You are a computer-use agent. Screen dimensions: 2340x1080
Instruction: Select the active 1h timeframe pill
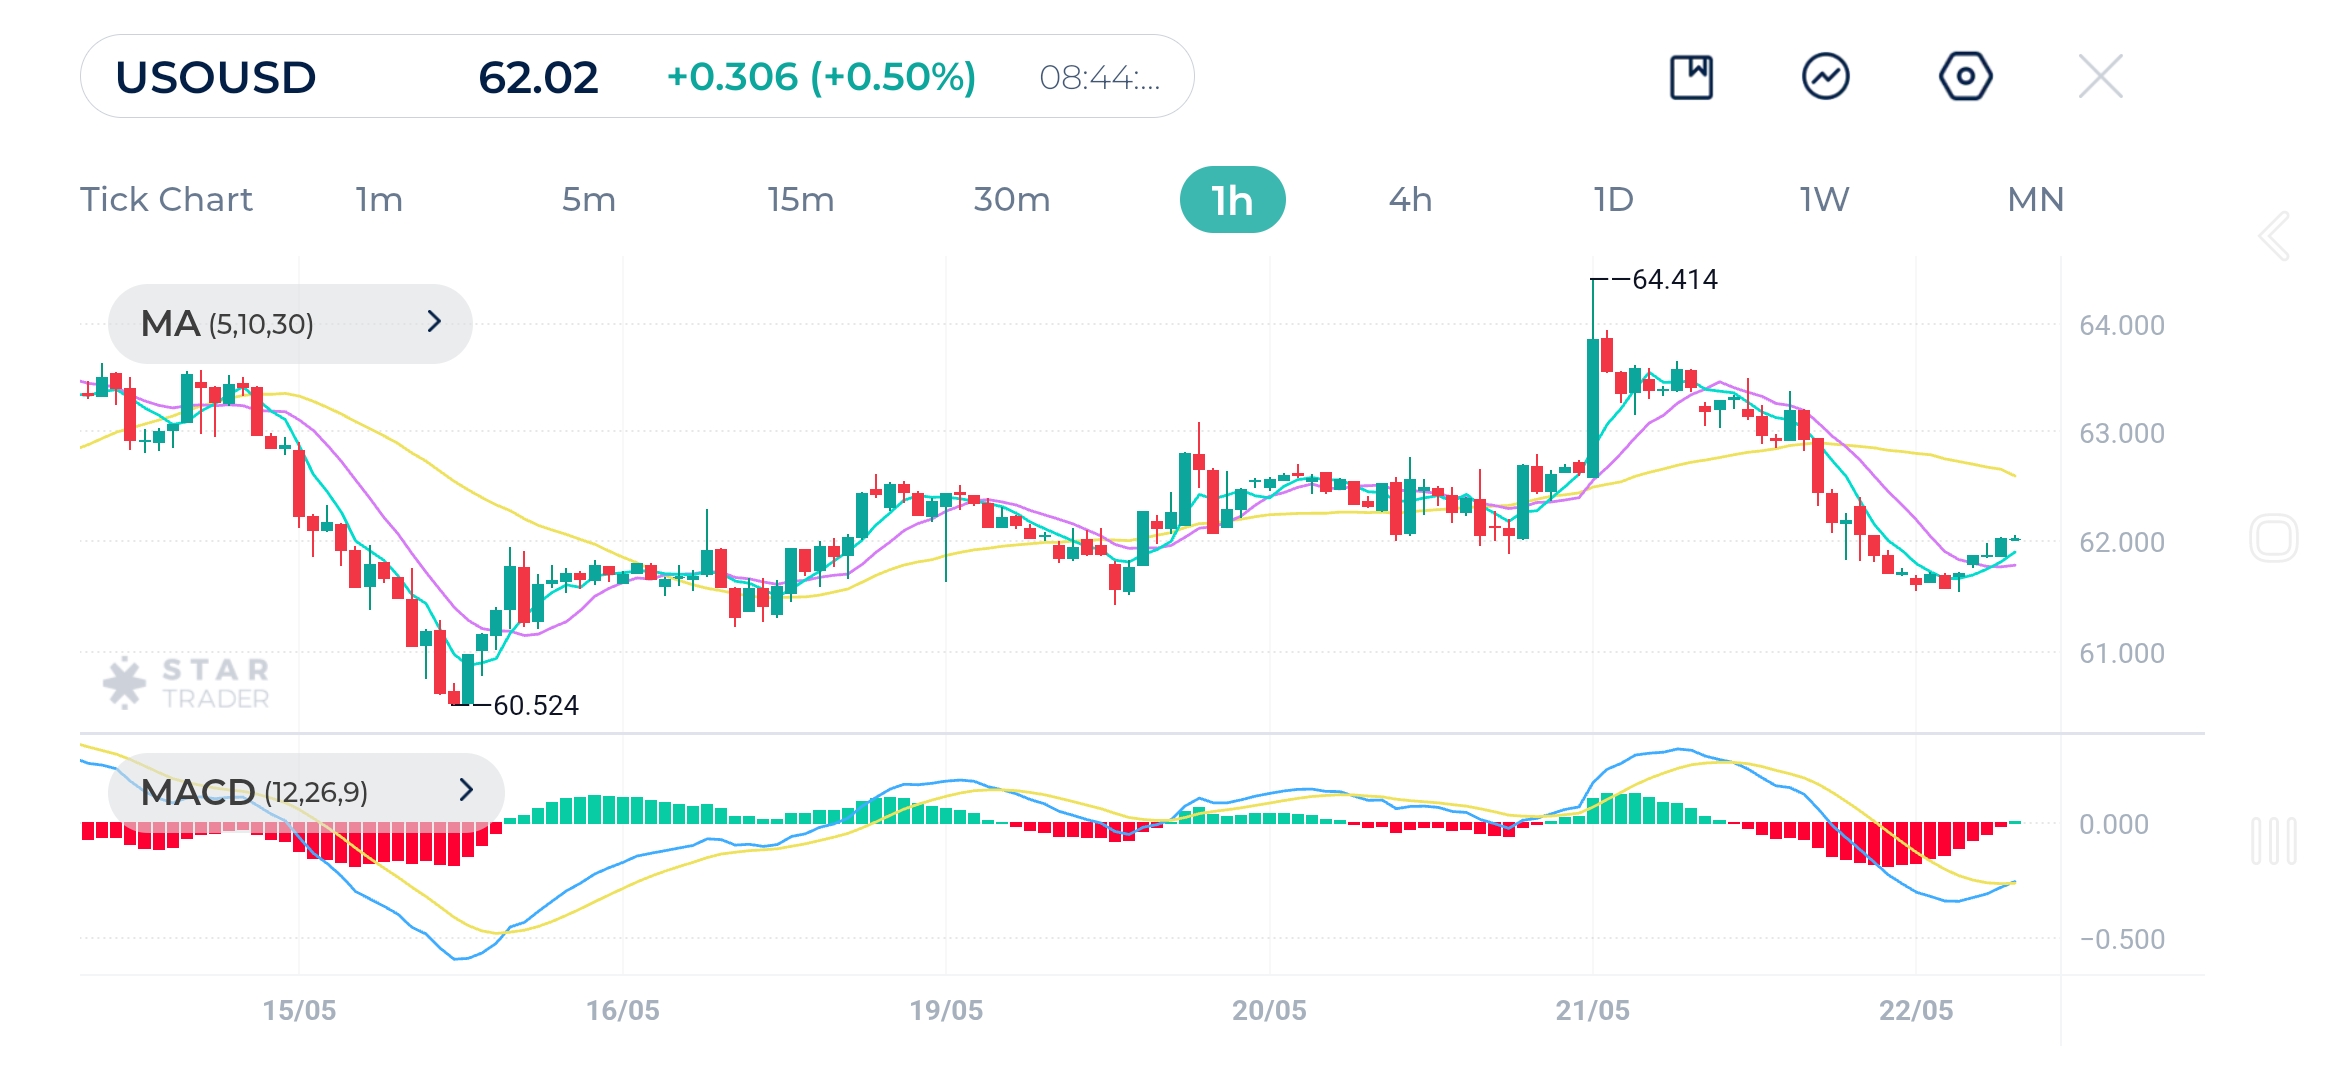[x=1232, y=200]
